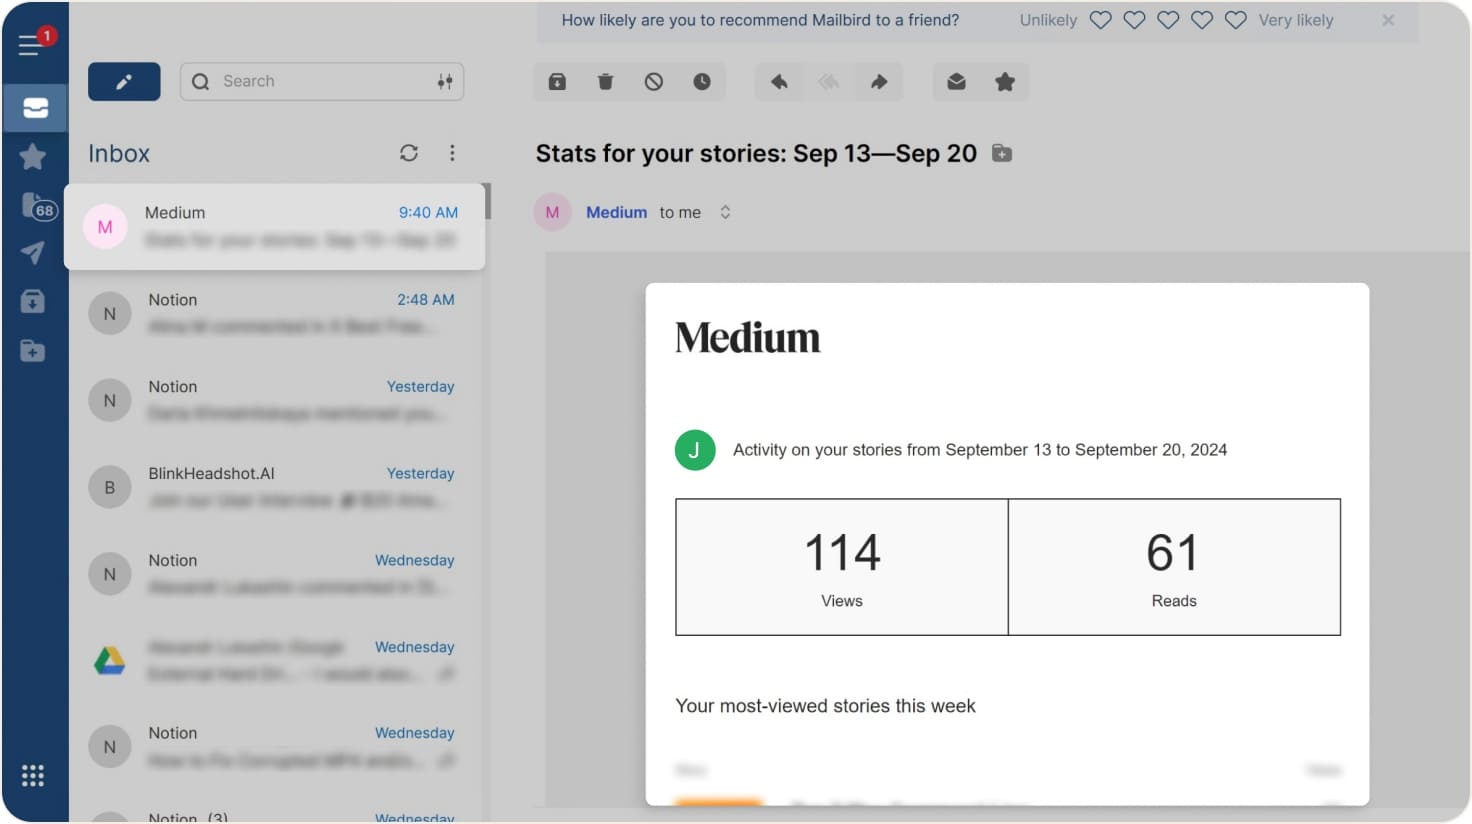Forward the current email
The height and width of the screenshot is (824, 1472).
879,81
